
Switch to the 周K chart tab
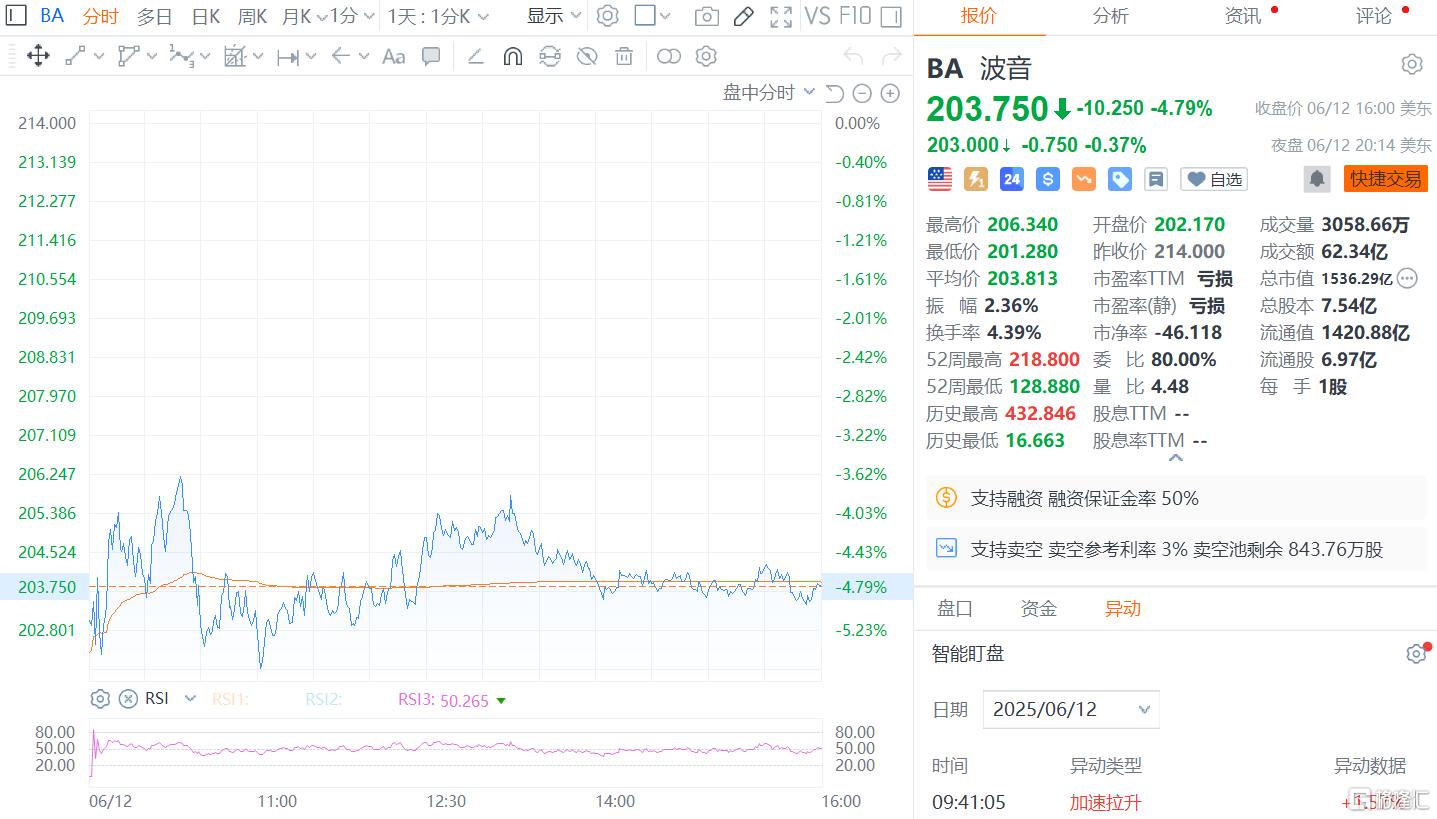pyautogui.click(x=252, y=16)
